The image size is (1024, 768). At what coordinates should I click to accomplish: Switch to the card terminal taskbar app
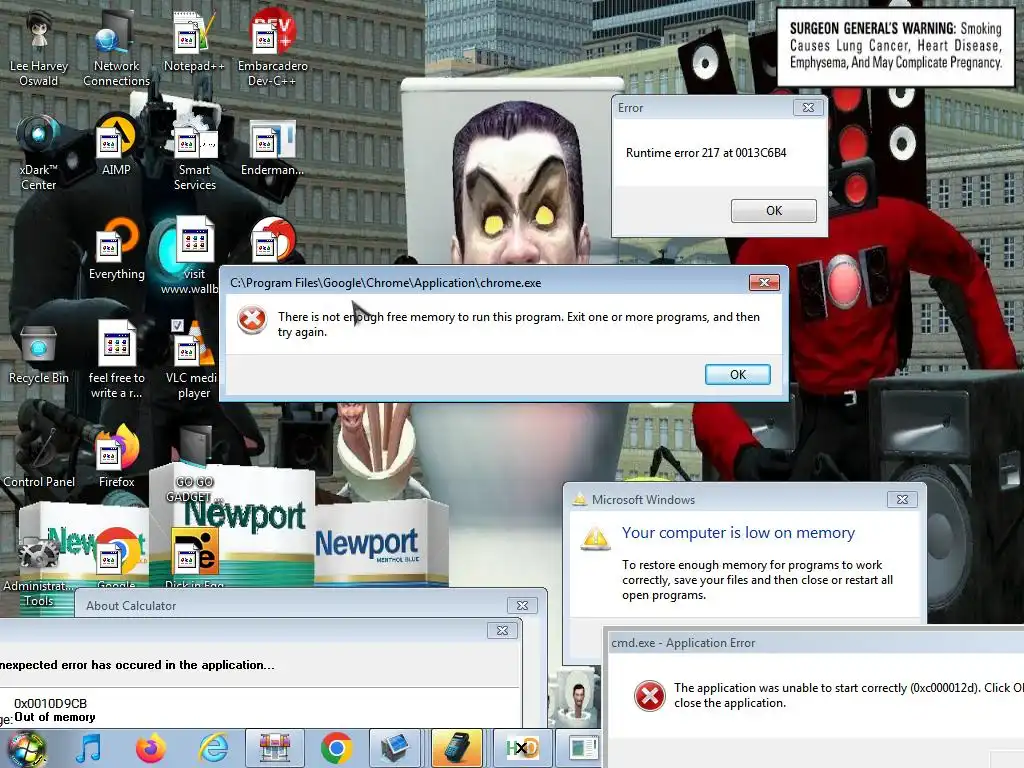pos(456,748)
